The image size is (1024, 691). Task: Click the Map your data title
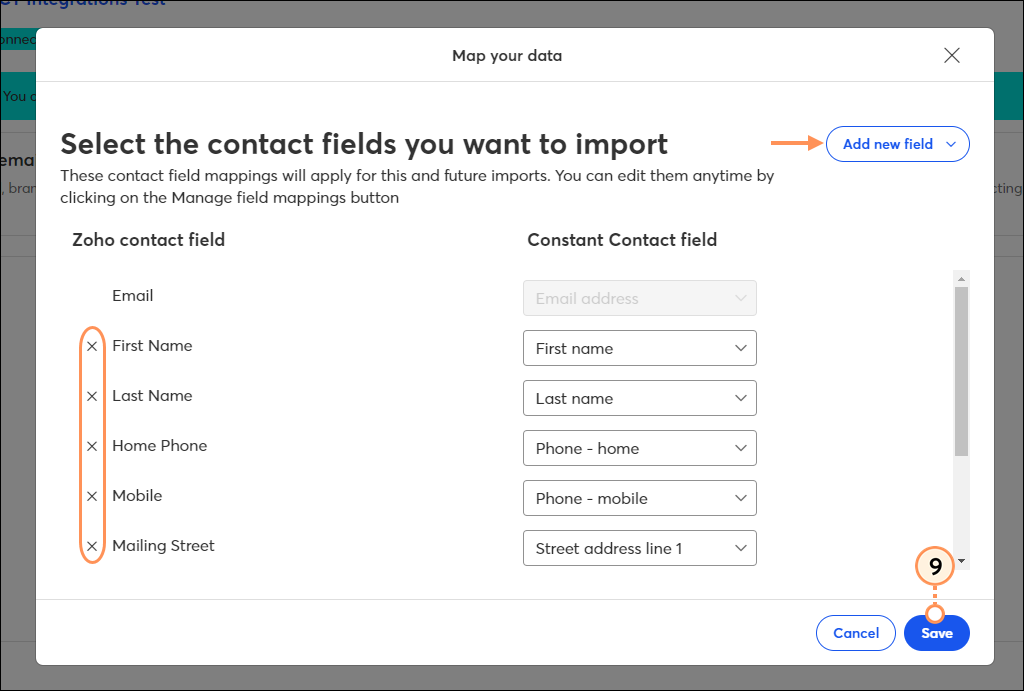507,56
